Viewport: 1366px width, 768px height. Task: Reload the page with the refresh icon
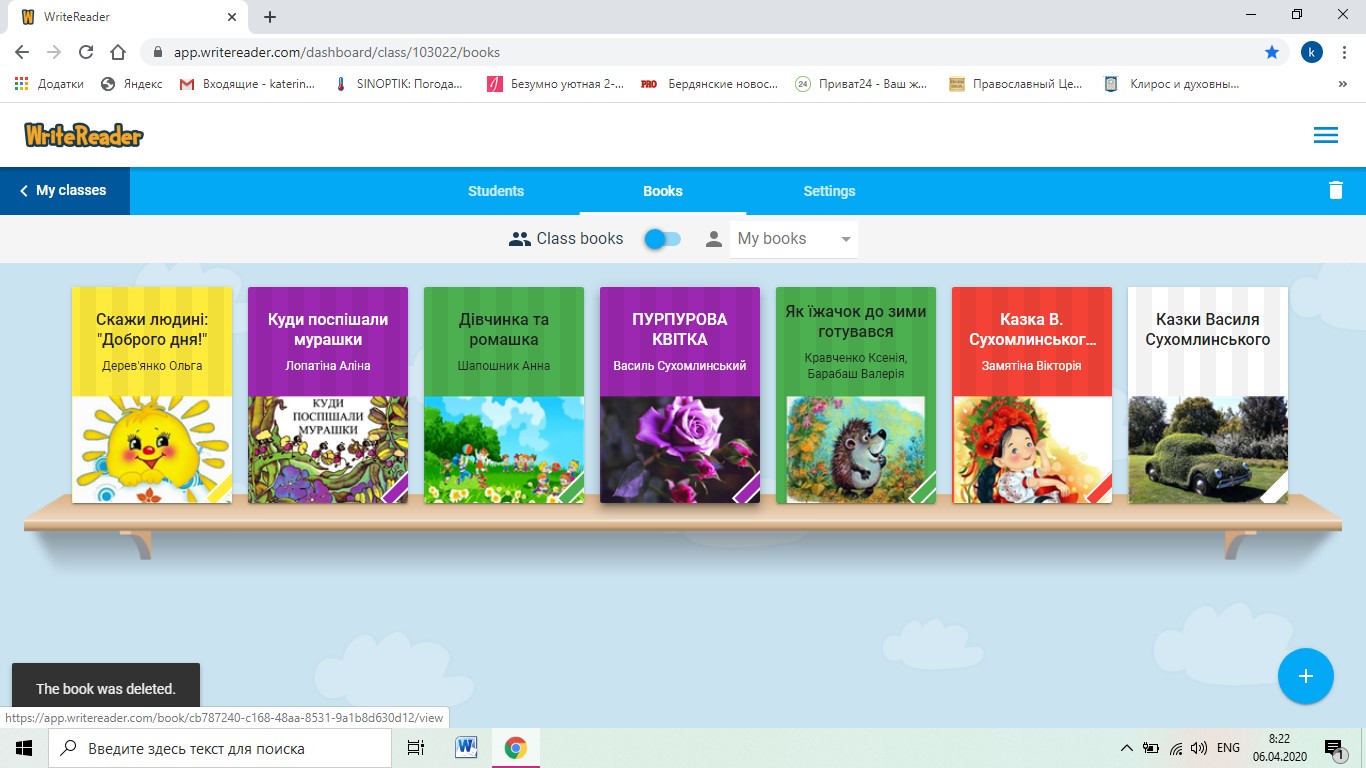(x=86, y=52)
